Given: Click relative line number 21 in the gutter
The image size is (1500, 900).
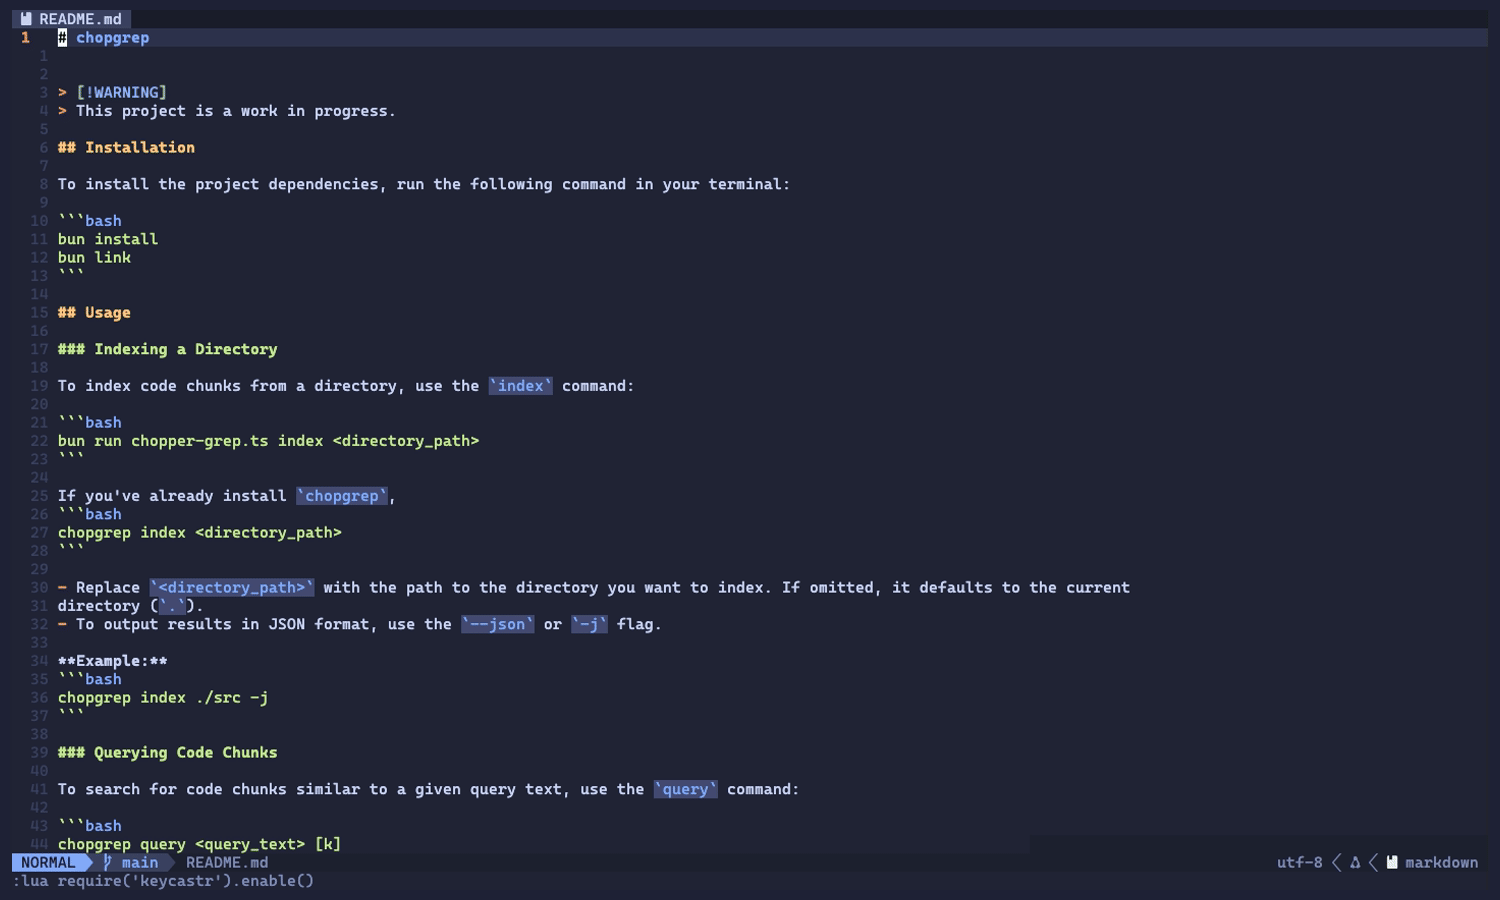Looking at the screenshot, I should pyautogui.click(x=39, y=423).
